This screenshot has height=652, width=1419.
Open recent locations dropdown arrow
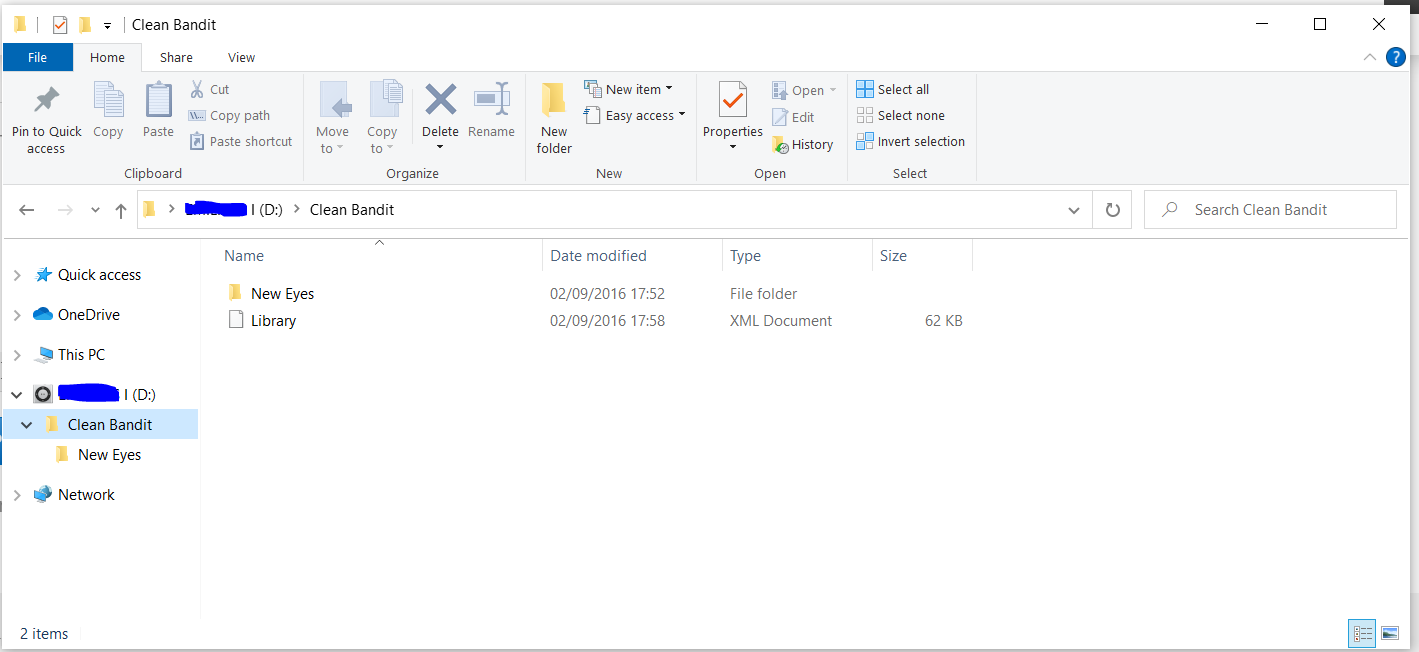tap(95, 210)
